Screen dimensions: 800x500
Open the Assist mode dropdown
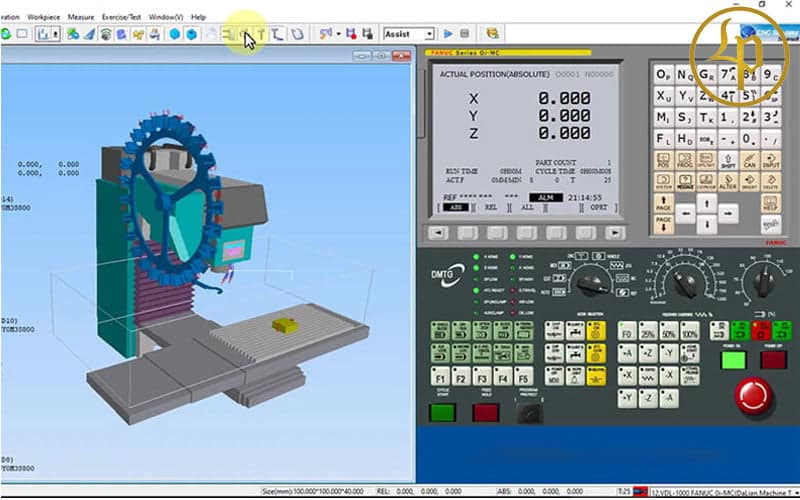tap(429, 34)
